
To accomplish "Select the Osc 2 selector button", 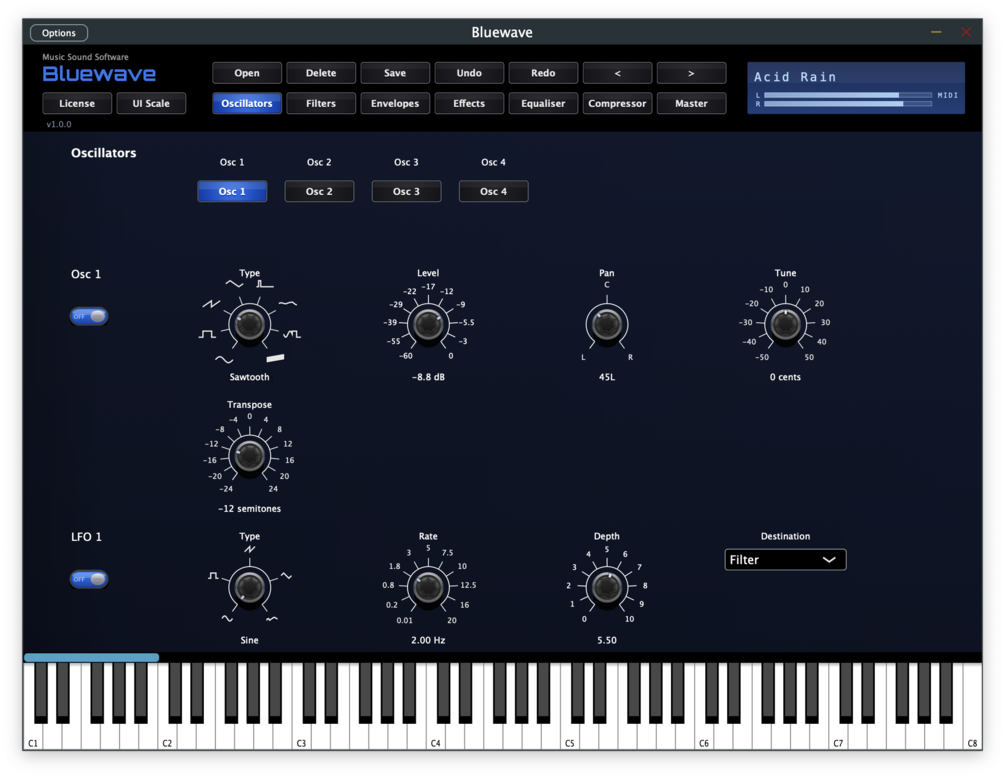I will pyautogui.click(x=319, y=191).
